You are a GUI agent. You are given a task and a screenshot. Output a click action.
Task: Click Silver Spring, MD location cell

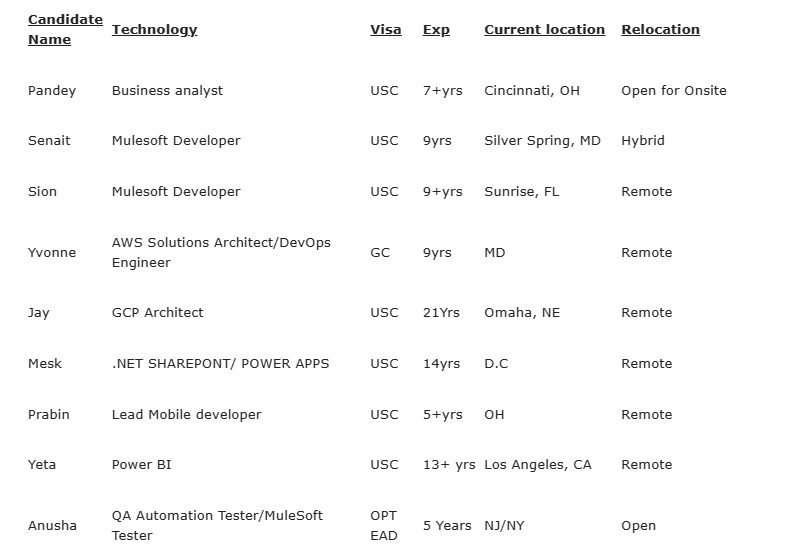click(x=542, y=141)
